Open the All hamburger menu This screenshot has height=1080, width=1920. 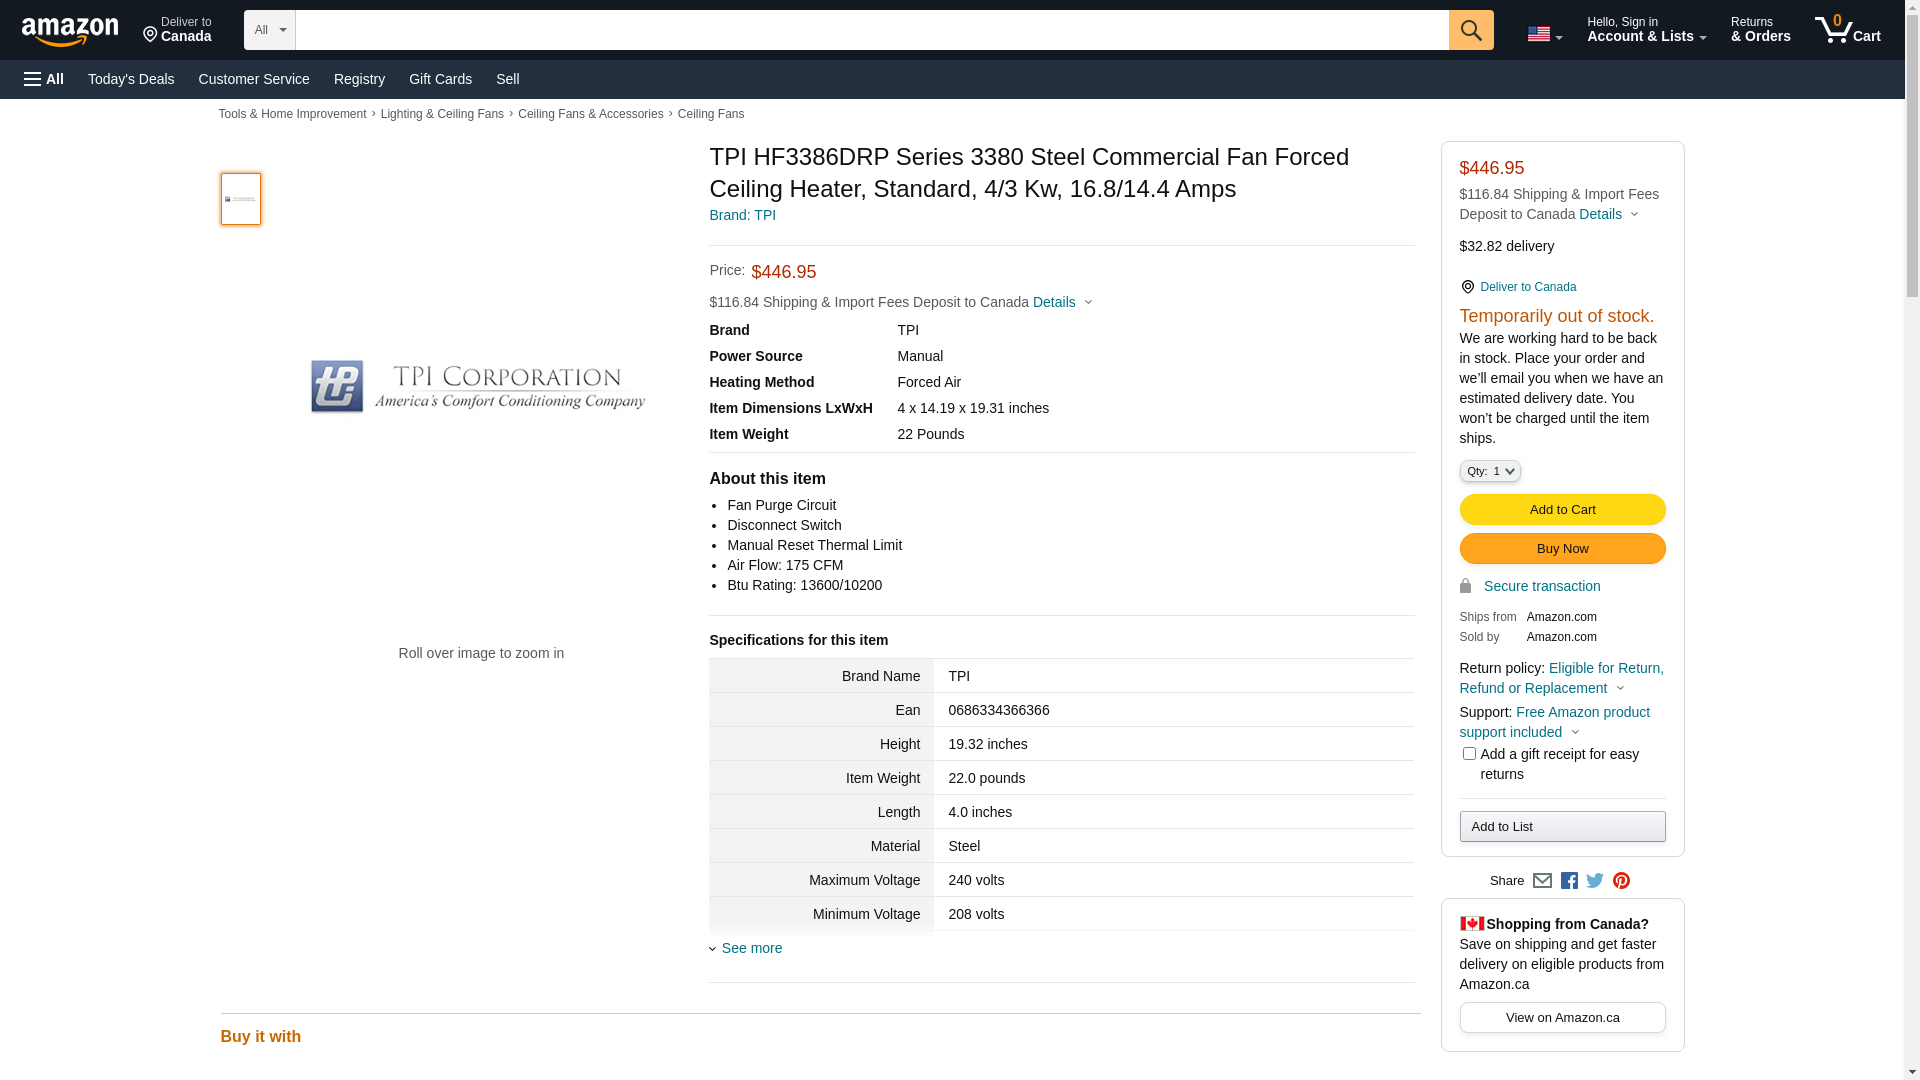point(44,79)
